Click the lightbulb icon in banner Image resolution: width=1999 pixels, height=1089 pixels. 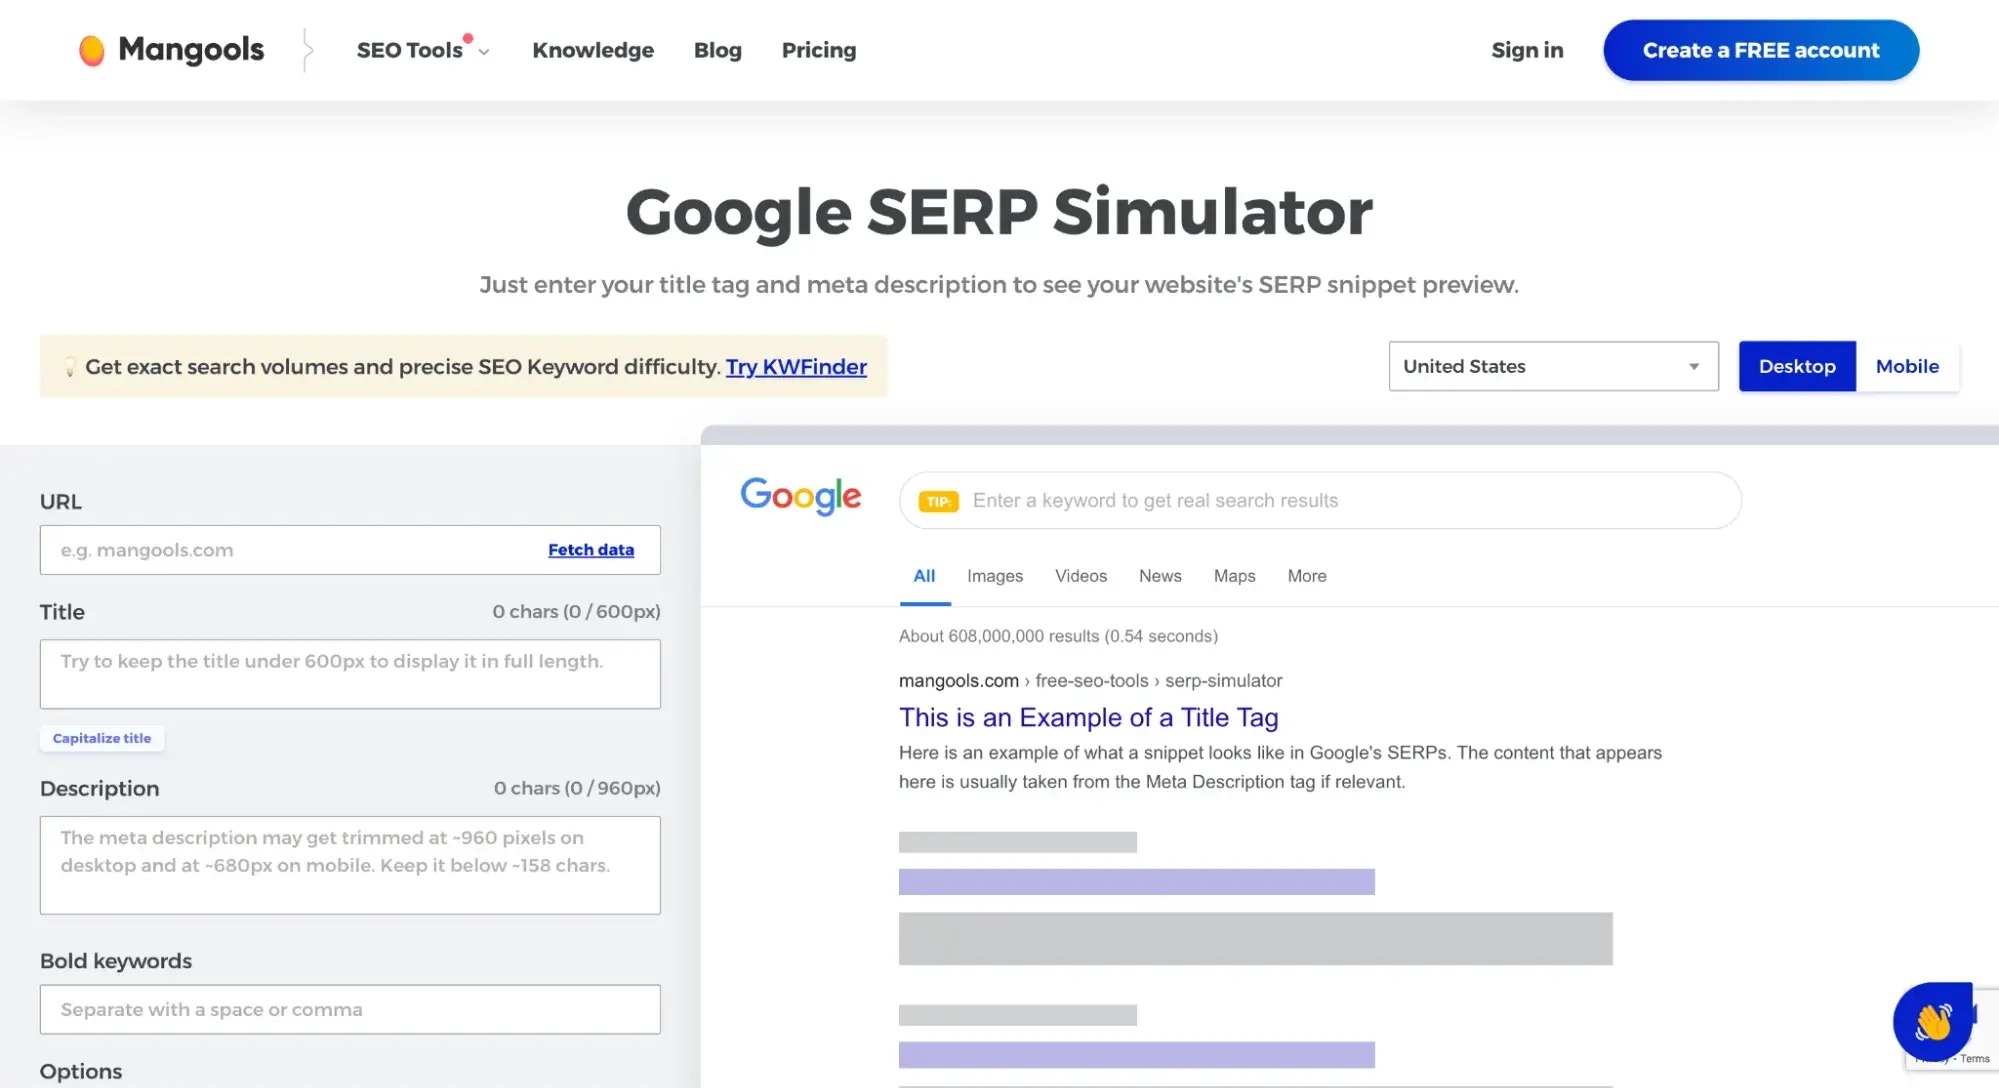[x=69, y=367]
